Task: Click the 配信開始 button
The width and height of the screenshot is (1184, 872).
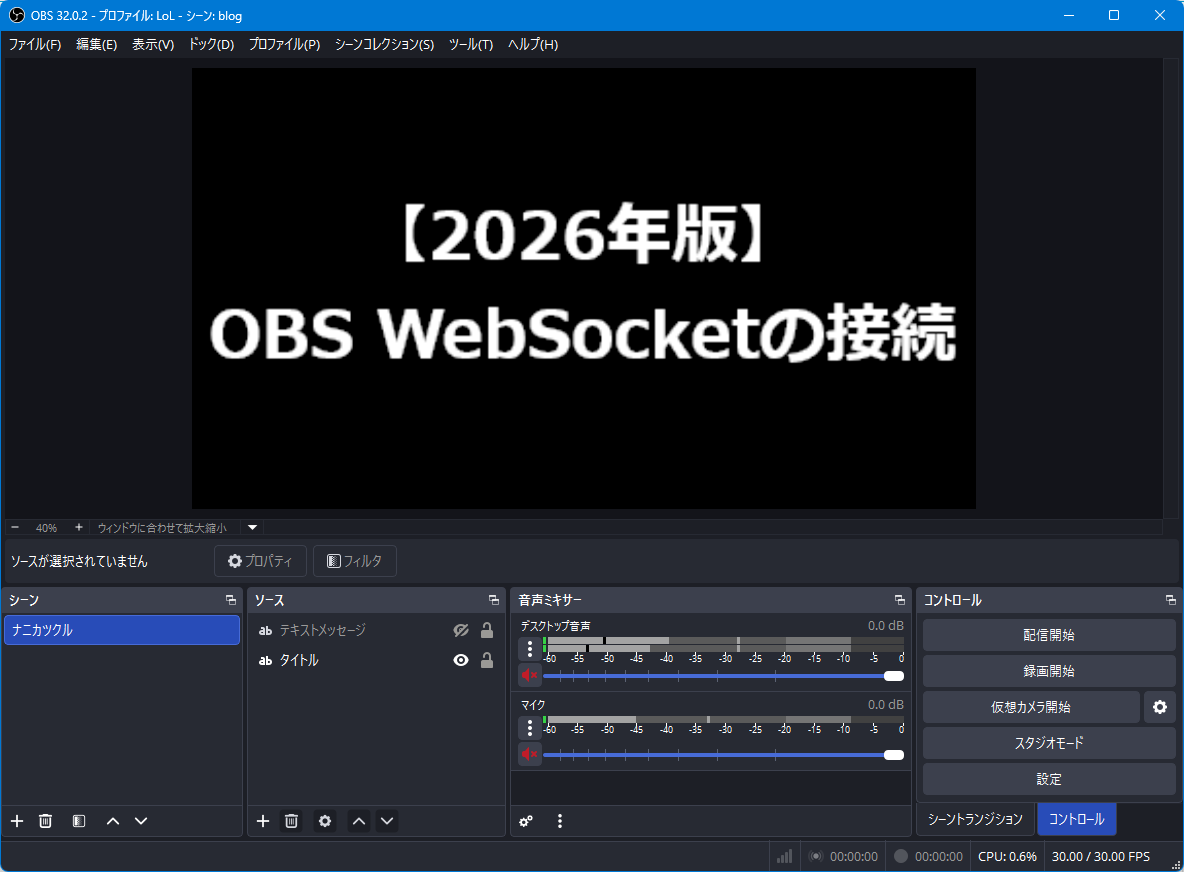Action: [x=1048, y=635]
